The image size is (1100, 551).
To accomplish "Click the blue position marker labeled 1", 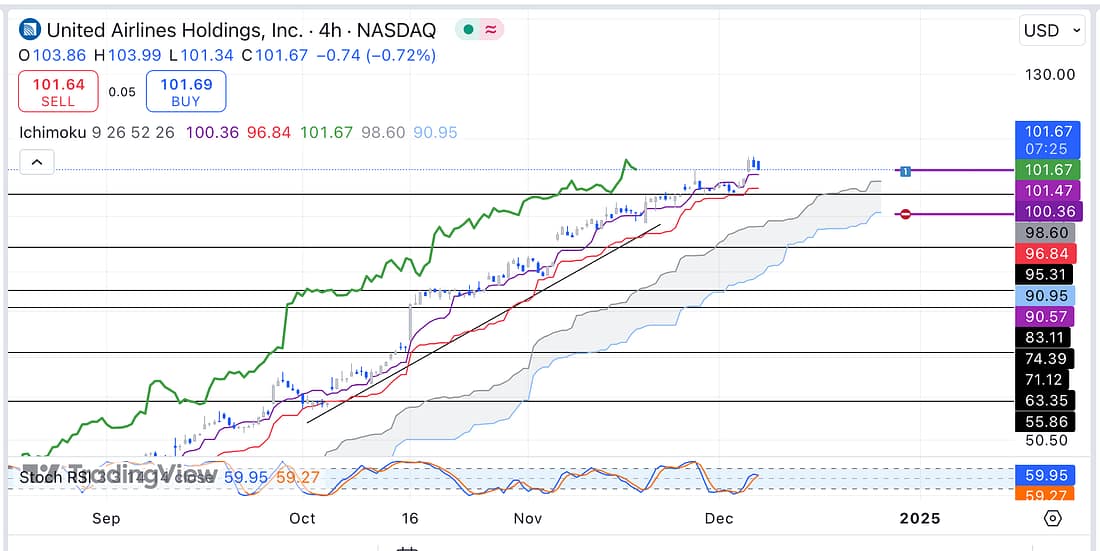I will pyautogui.click(x=904, y=171).
